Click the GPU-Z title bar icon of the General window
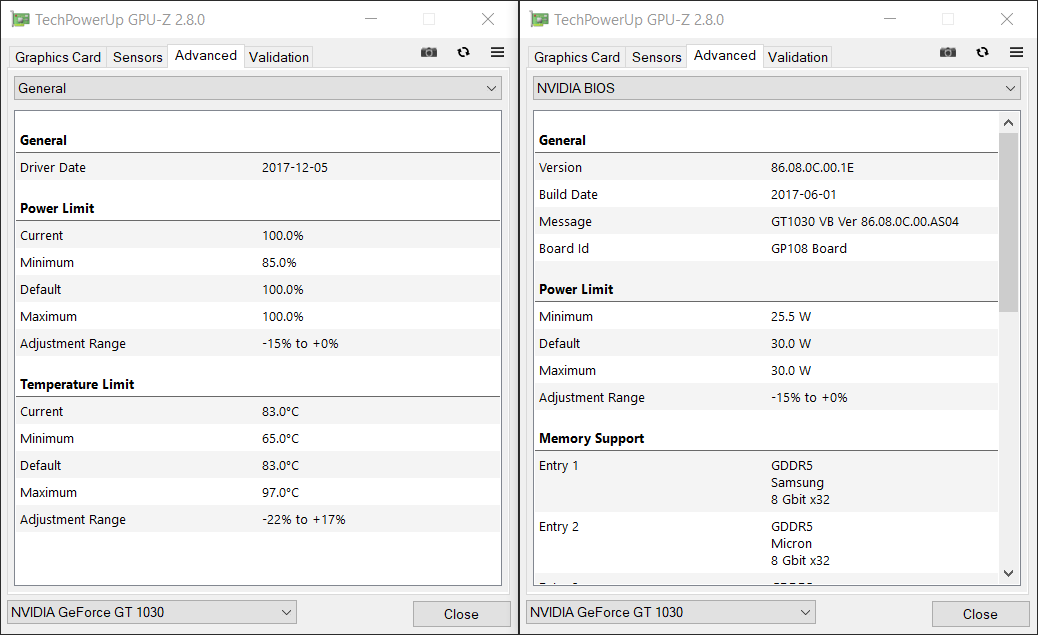The image size is (1038, 635). 20,19
